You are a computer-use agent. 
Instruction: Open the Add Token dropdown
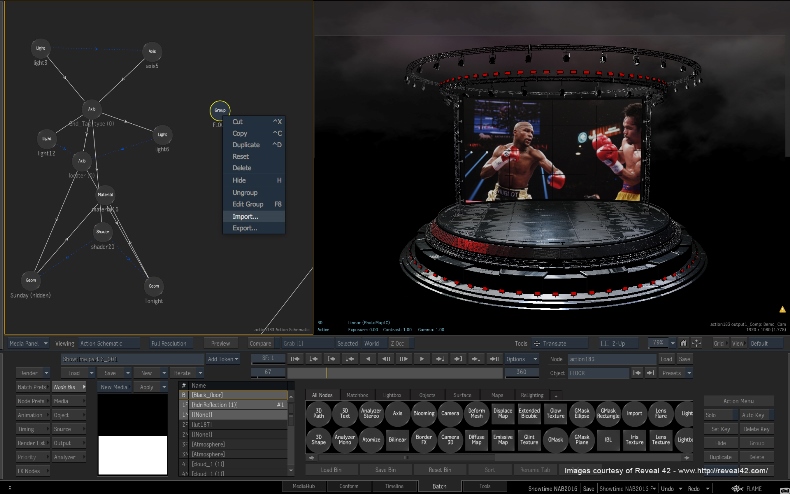pyautogui.click(x=222, y=359)
